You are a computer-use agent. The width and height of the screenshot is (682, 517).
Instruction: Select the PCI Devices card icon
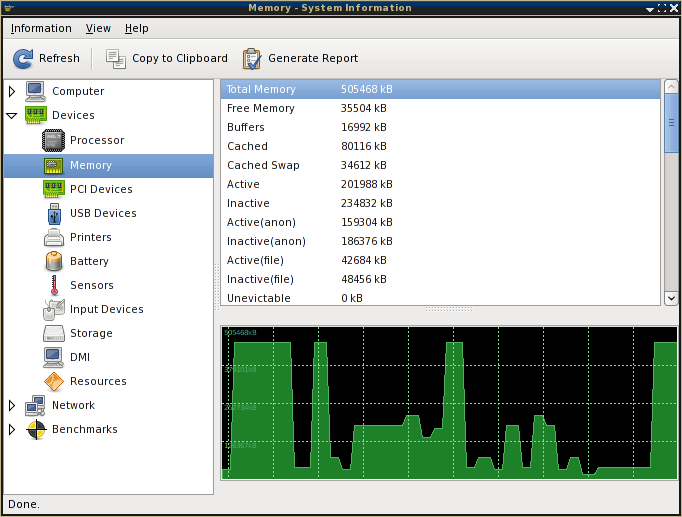(53, 189)
